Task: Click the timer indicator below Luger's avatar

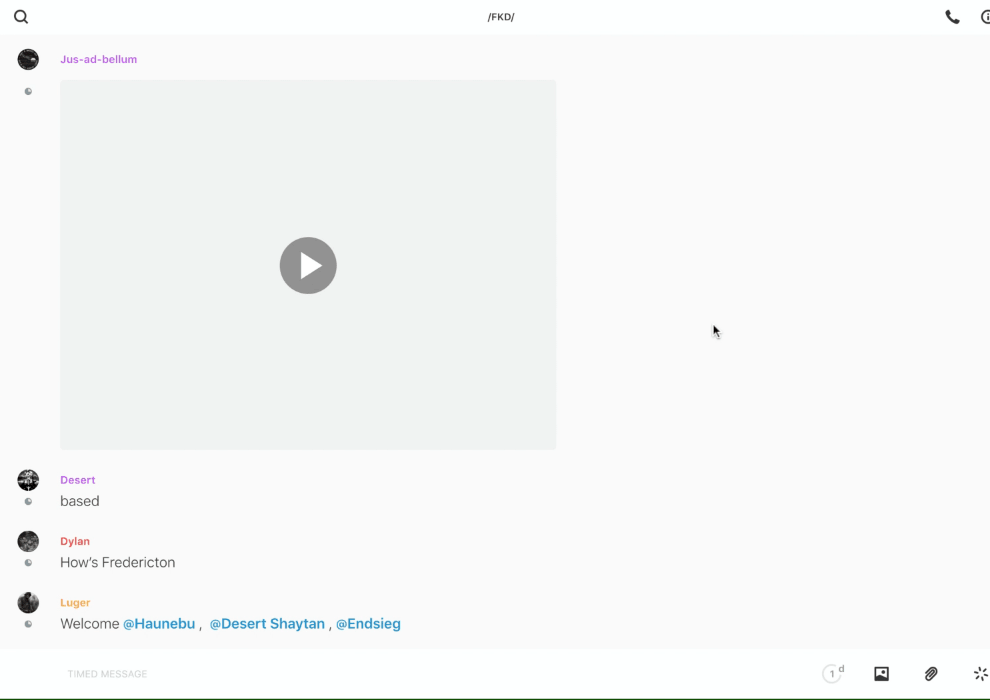Action: click(28, 624)
